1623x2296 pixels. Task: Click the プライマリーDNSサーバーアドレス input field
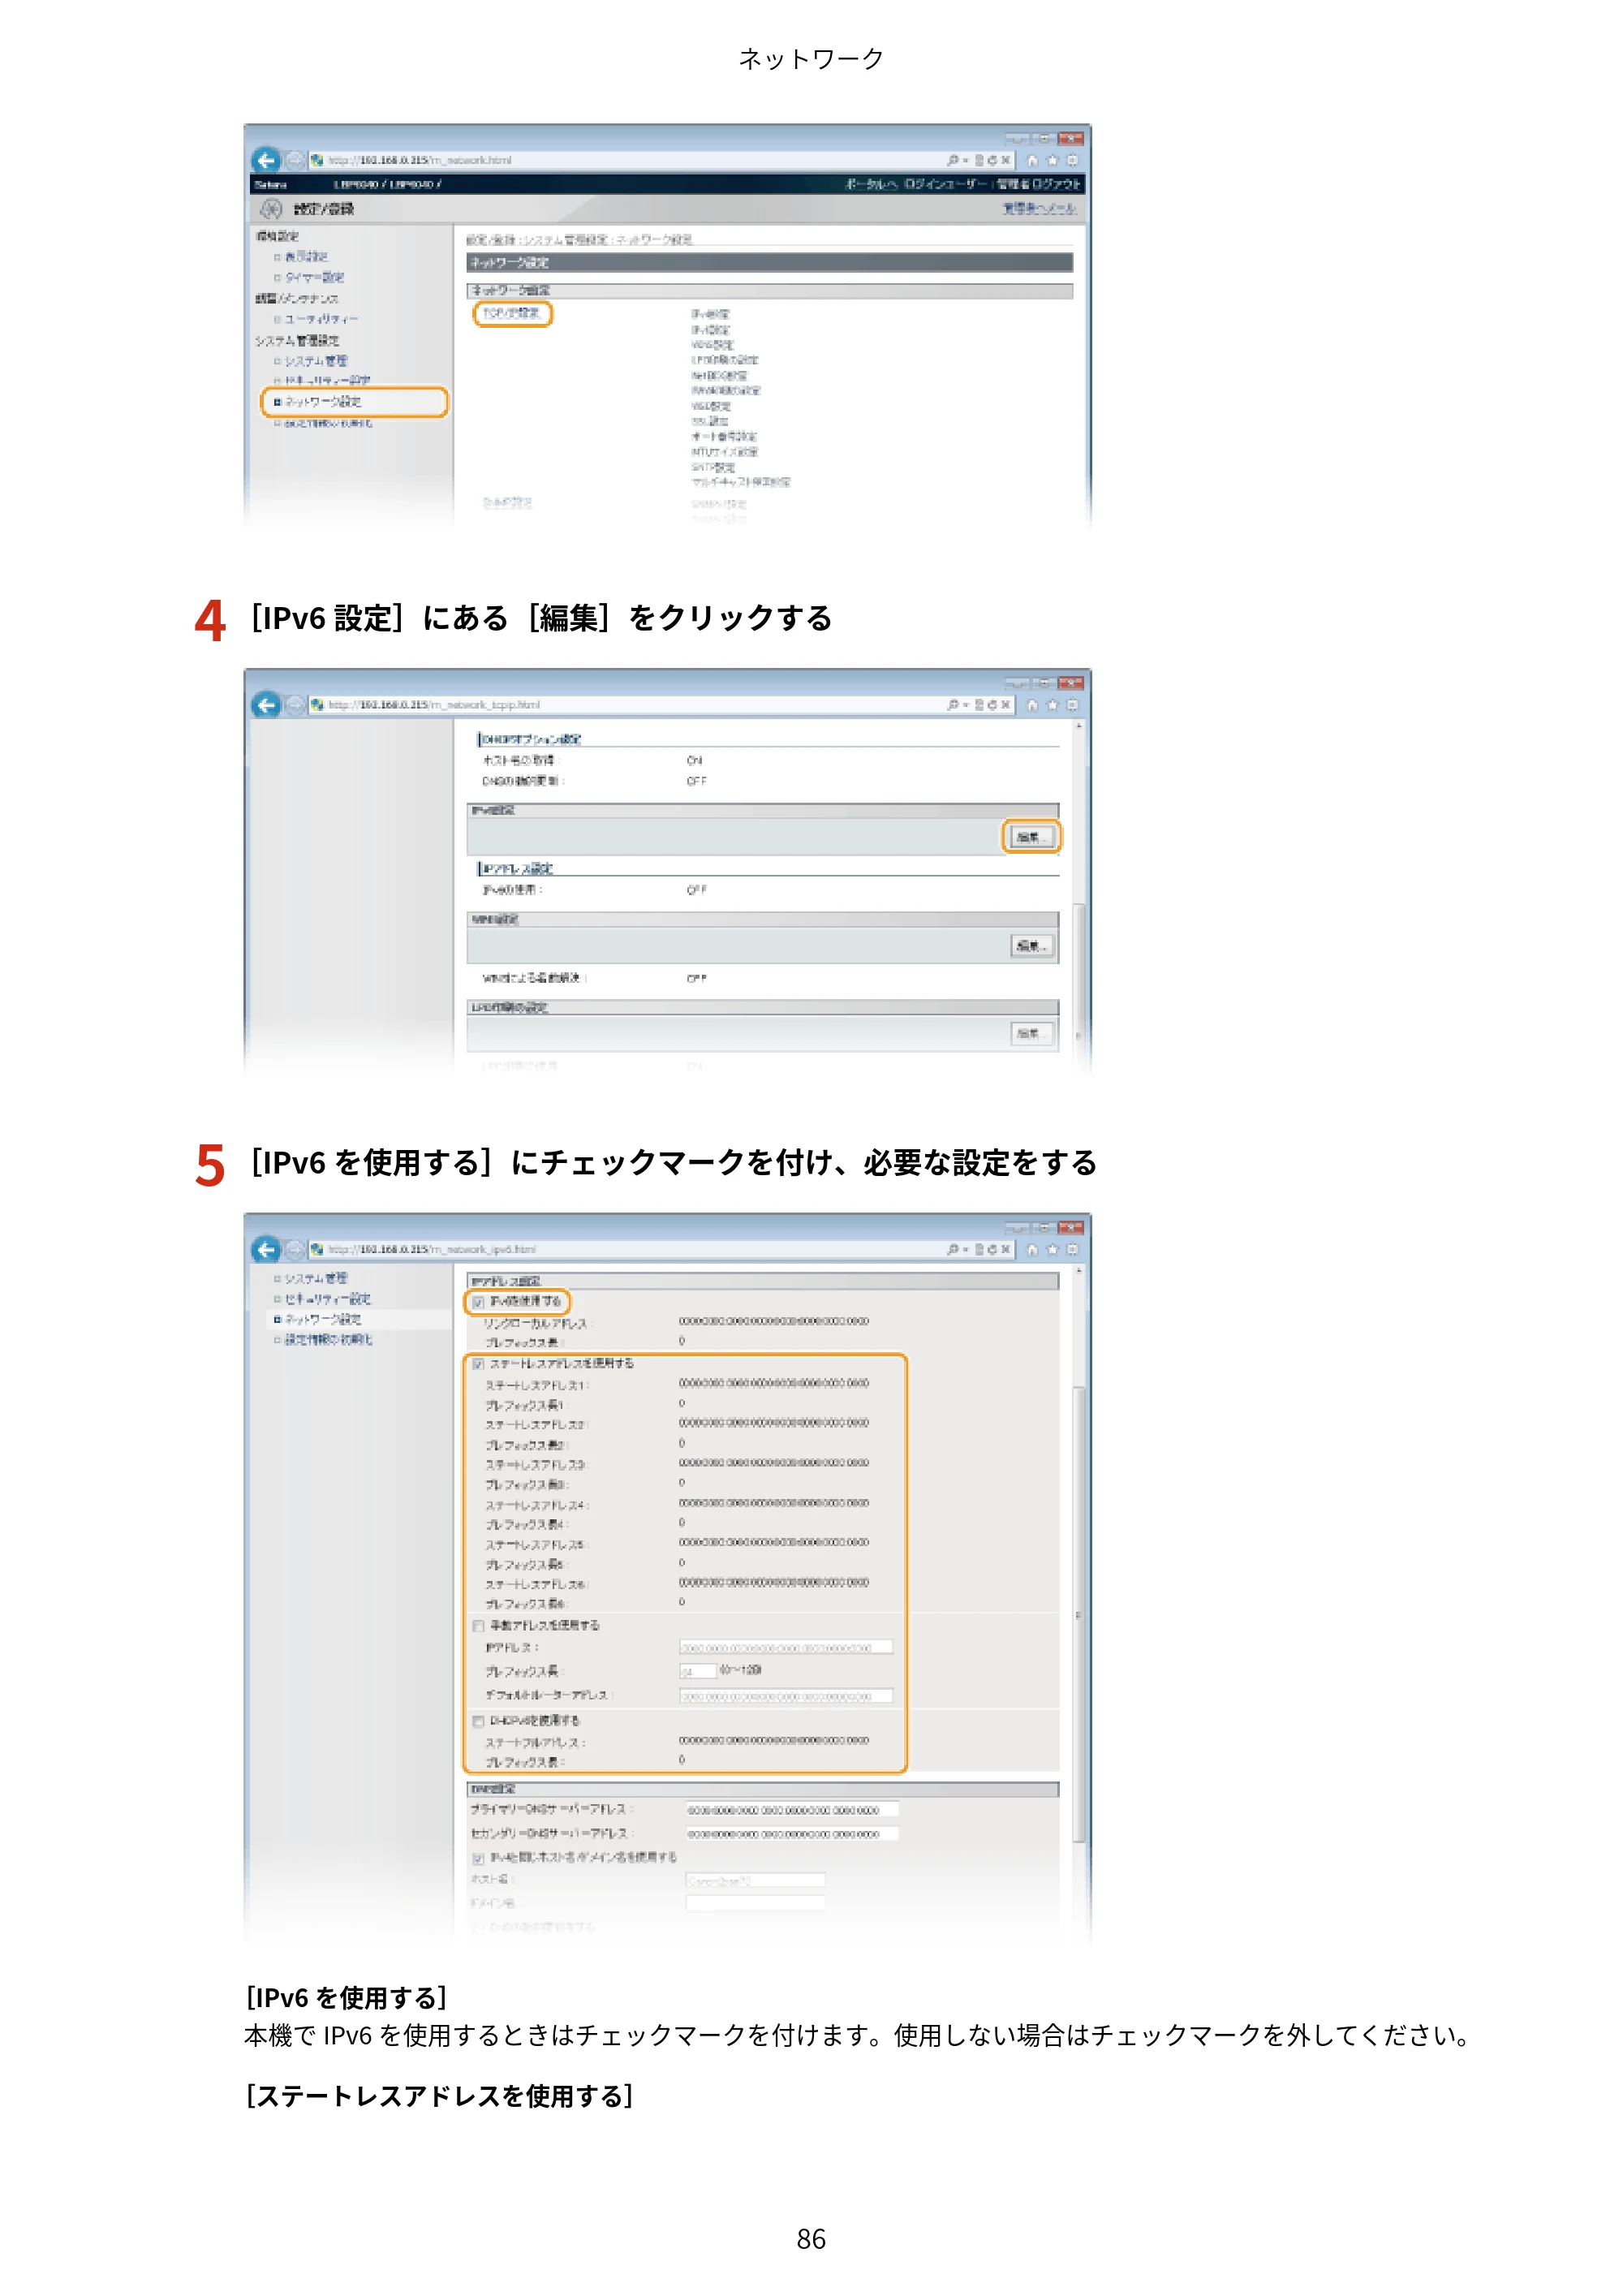[792, 1810]
